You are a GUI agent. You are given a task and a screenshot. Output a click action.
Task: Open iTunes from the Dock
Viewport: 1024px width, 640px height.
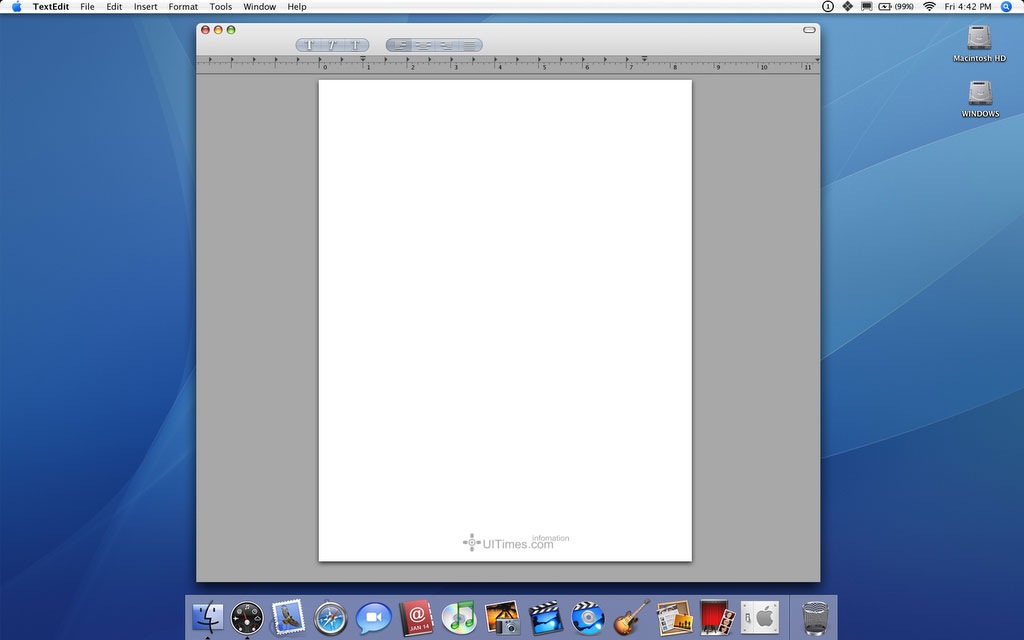(458, 618)
